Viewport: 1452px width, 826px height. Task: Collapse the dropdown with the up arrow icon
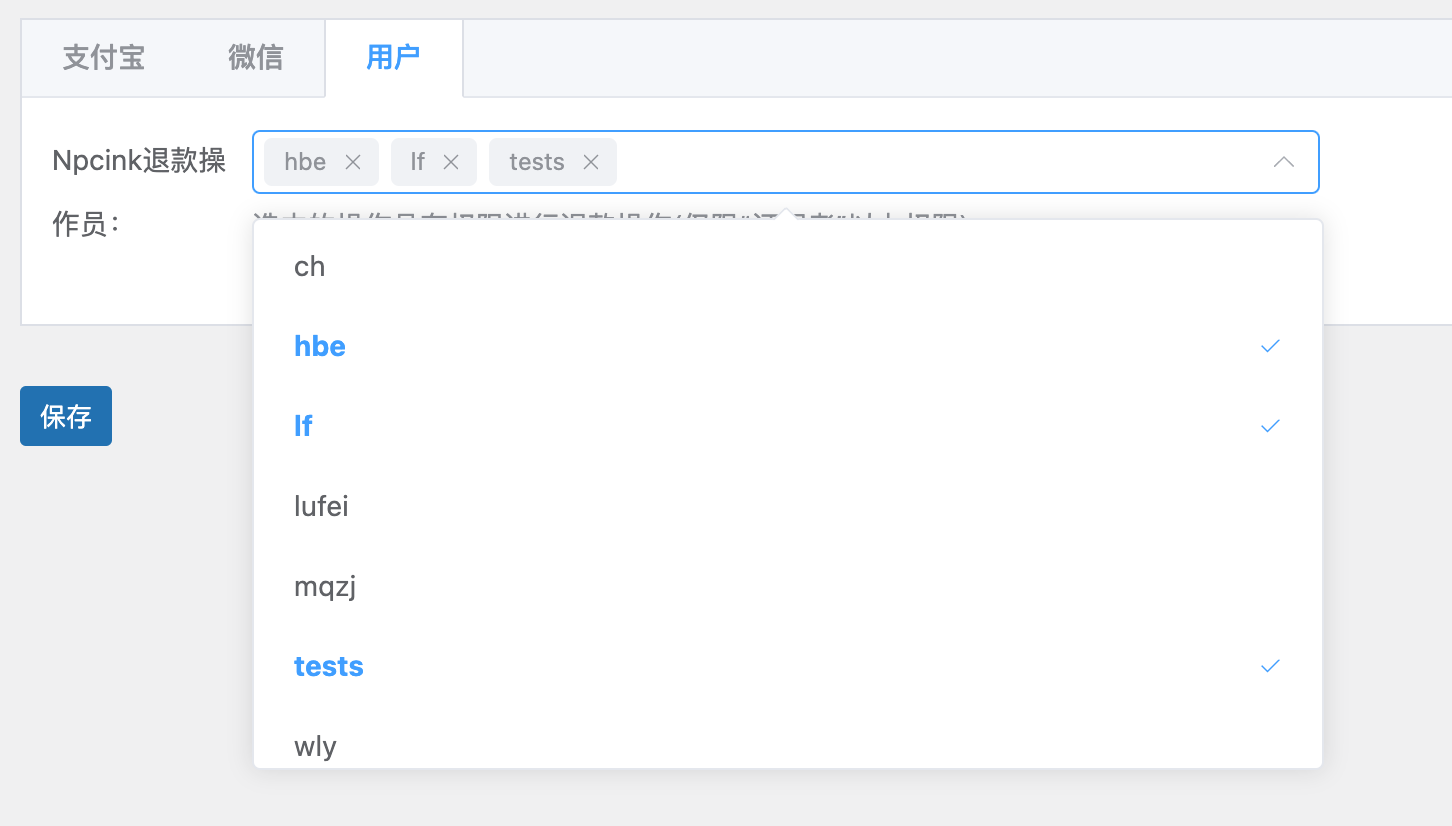(1284, 162)
